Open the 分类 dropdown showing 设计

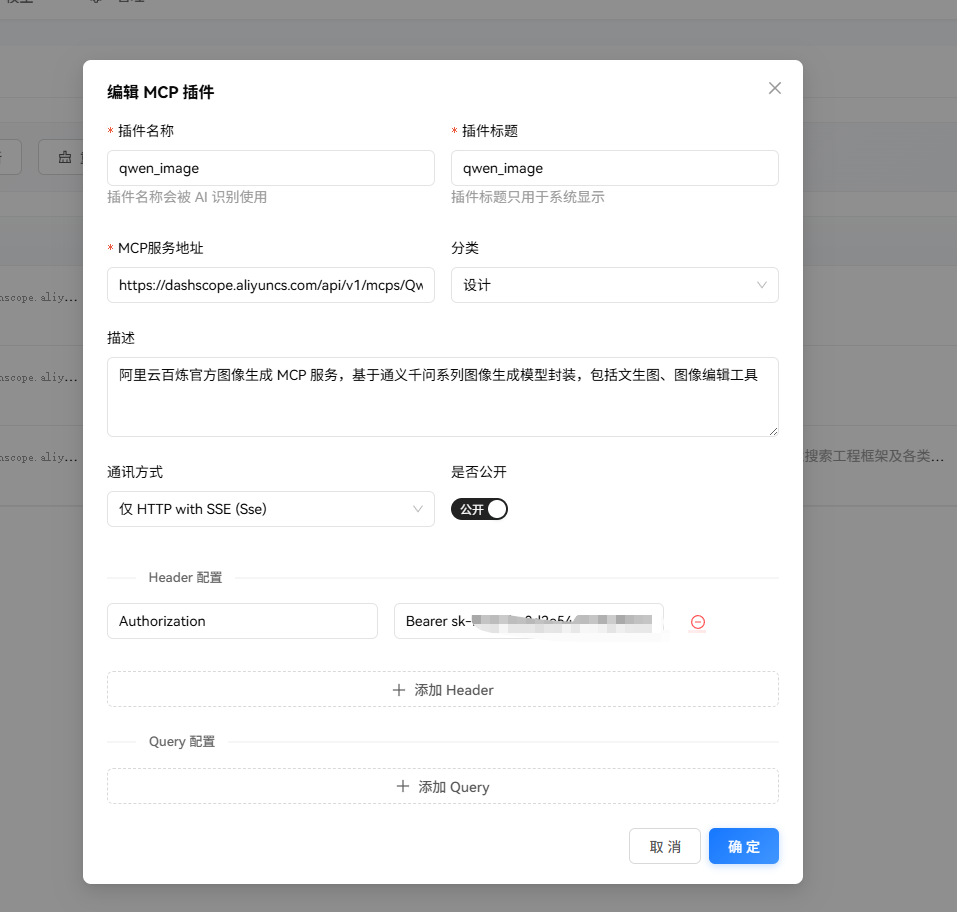pyautogui.click(x=600, y=285)
